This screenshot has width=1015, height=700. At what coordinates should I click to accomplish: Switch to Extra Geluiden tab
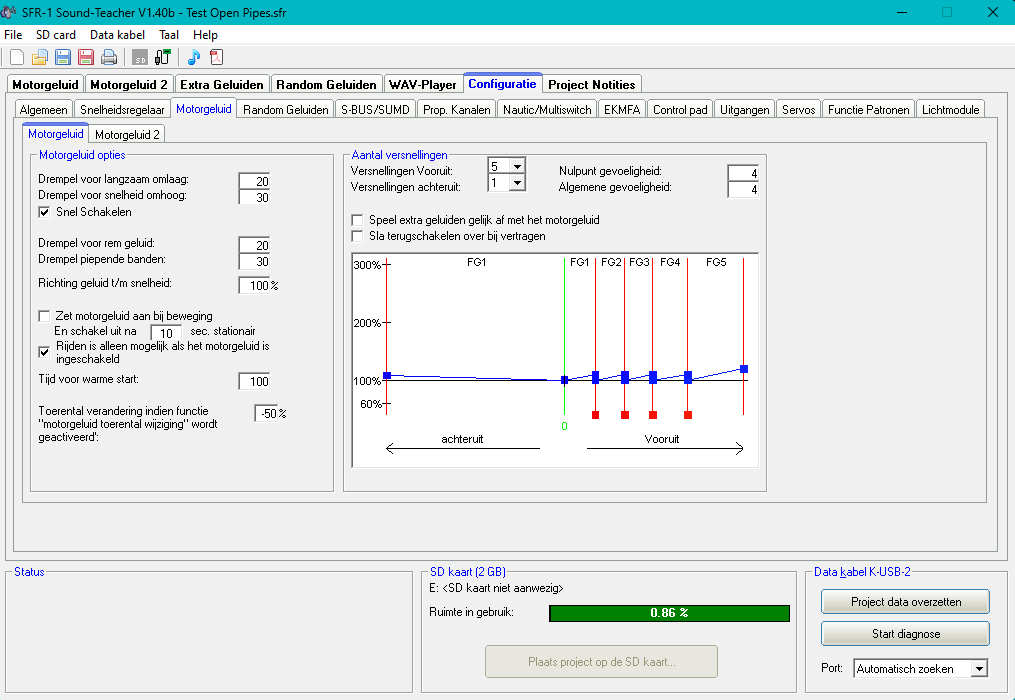[222, 85]
